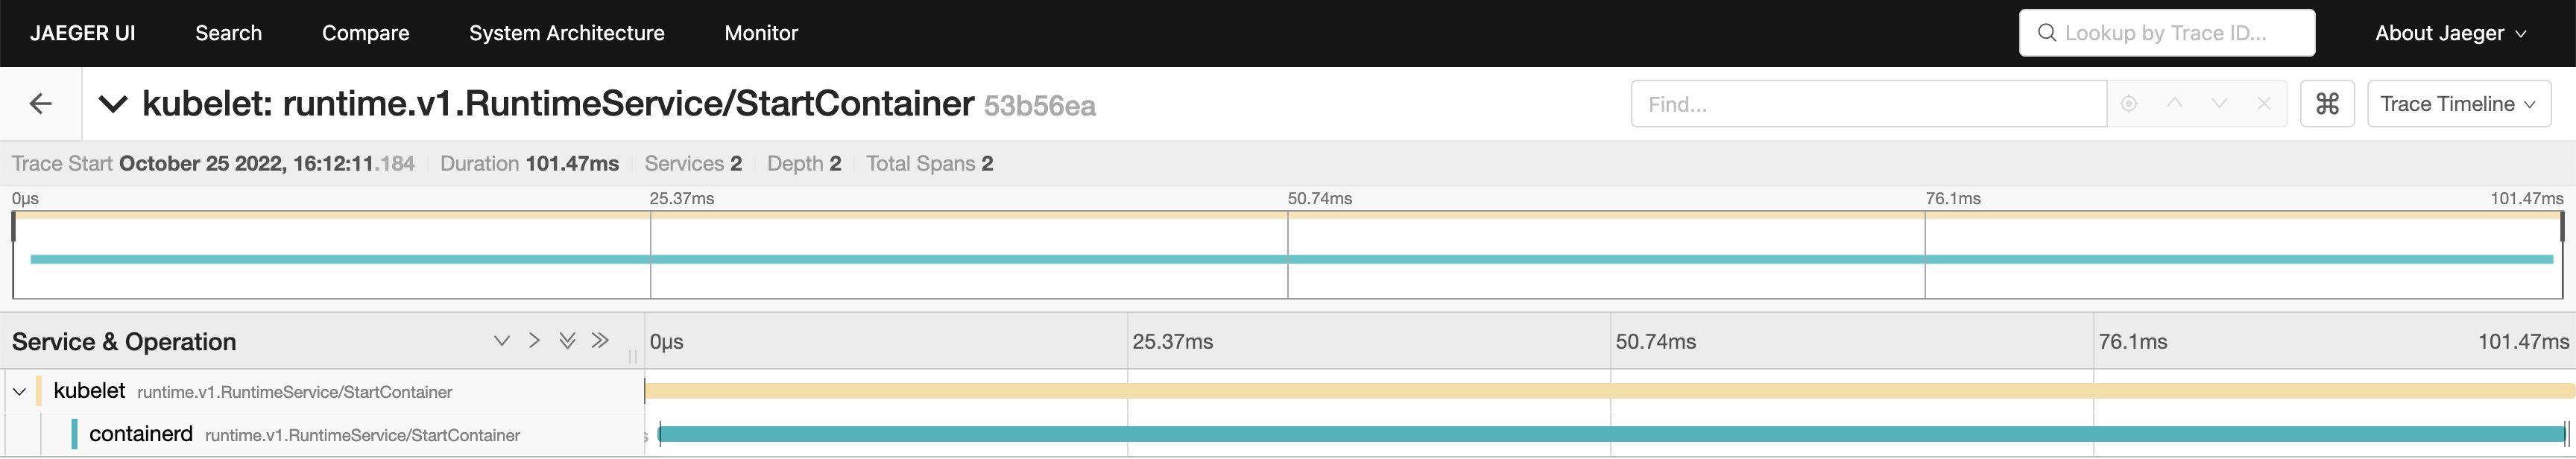
Task: Click the back arrow to return to search results
Action: [40, 103]
